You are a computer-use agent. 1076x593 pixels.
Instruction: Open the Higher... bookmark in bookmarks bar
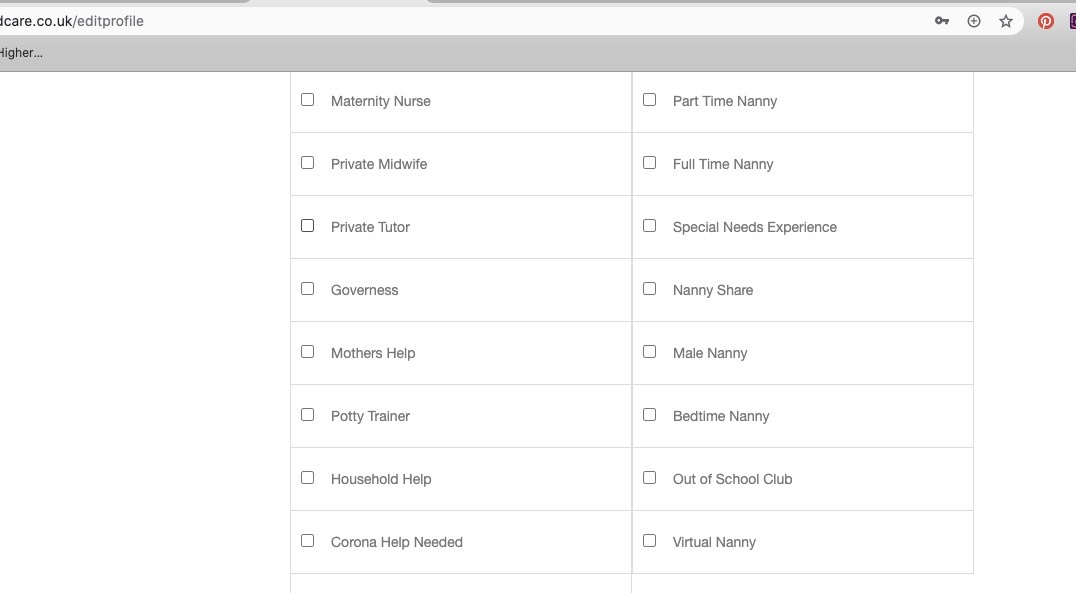[x=21, y=53]
